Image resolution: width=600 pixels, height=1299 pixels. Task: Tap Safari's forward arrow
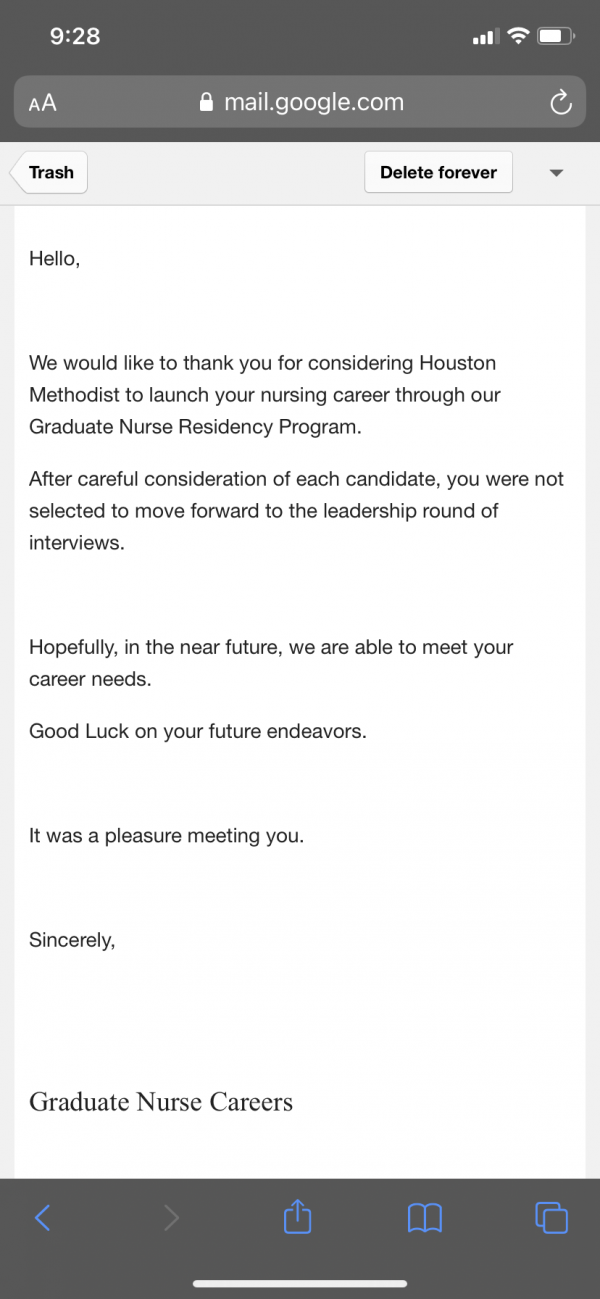[x=171, y=1217]
